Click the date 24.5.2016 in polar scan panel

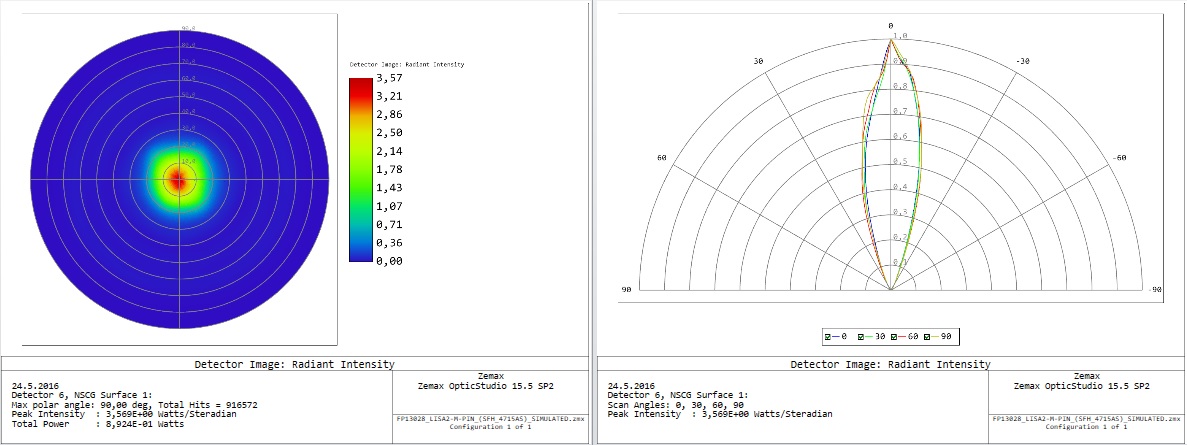tap(632, 386)
